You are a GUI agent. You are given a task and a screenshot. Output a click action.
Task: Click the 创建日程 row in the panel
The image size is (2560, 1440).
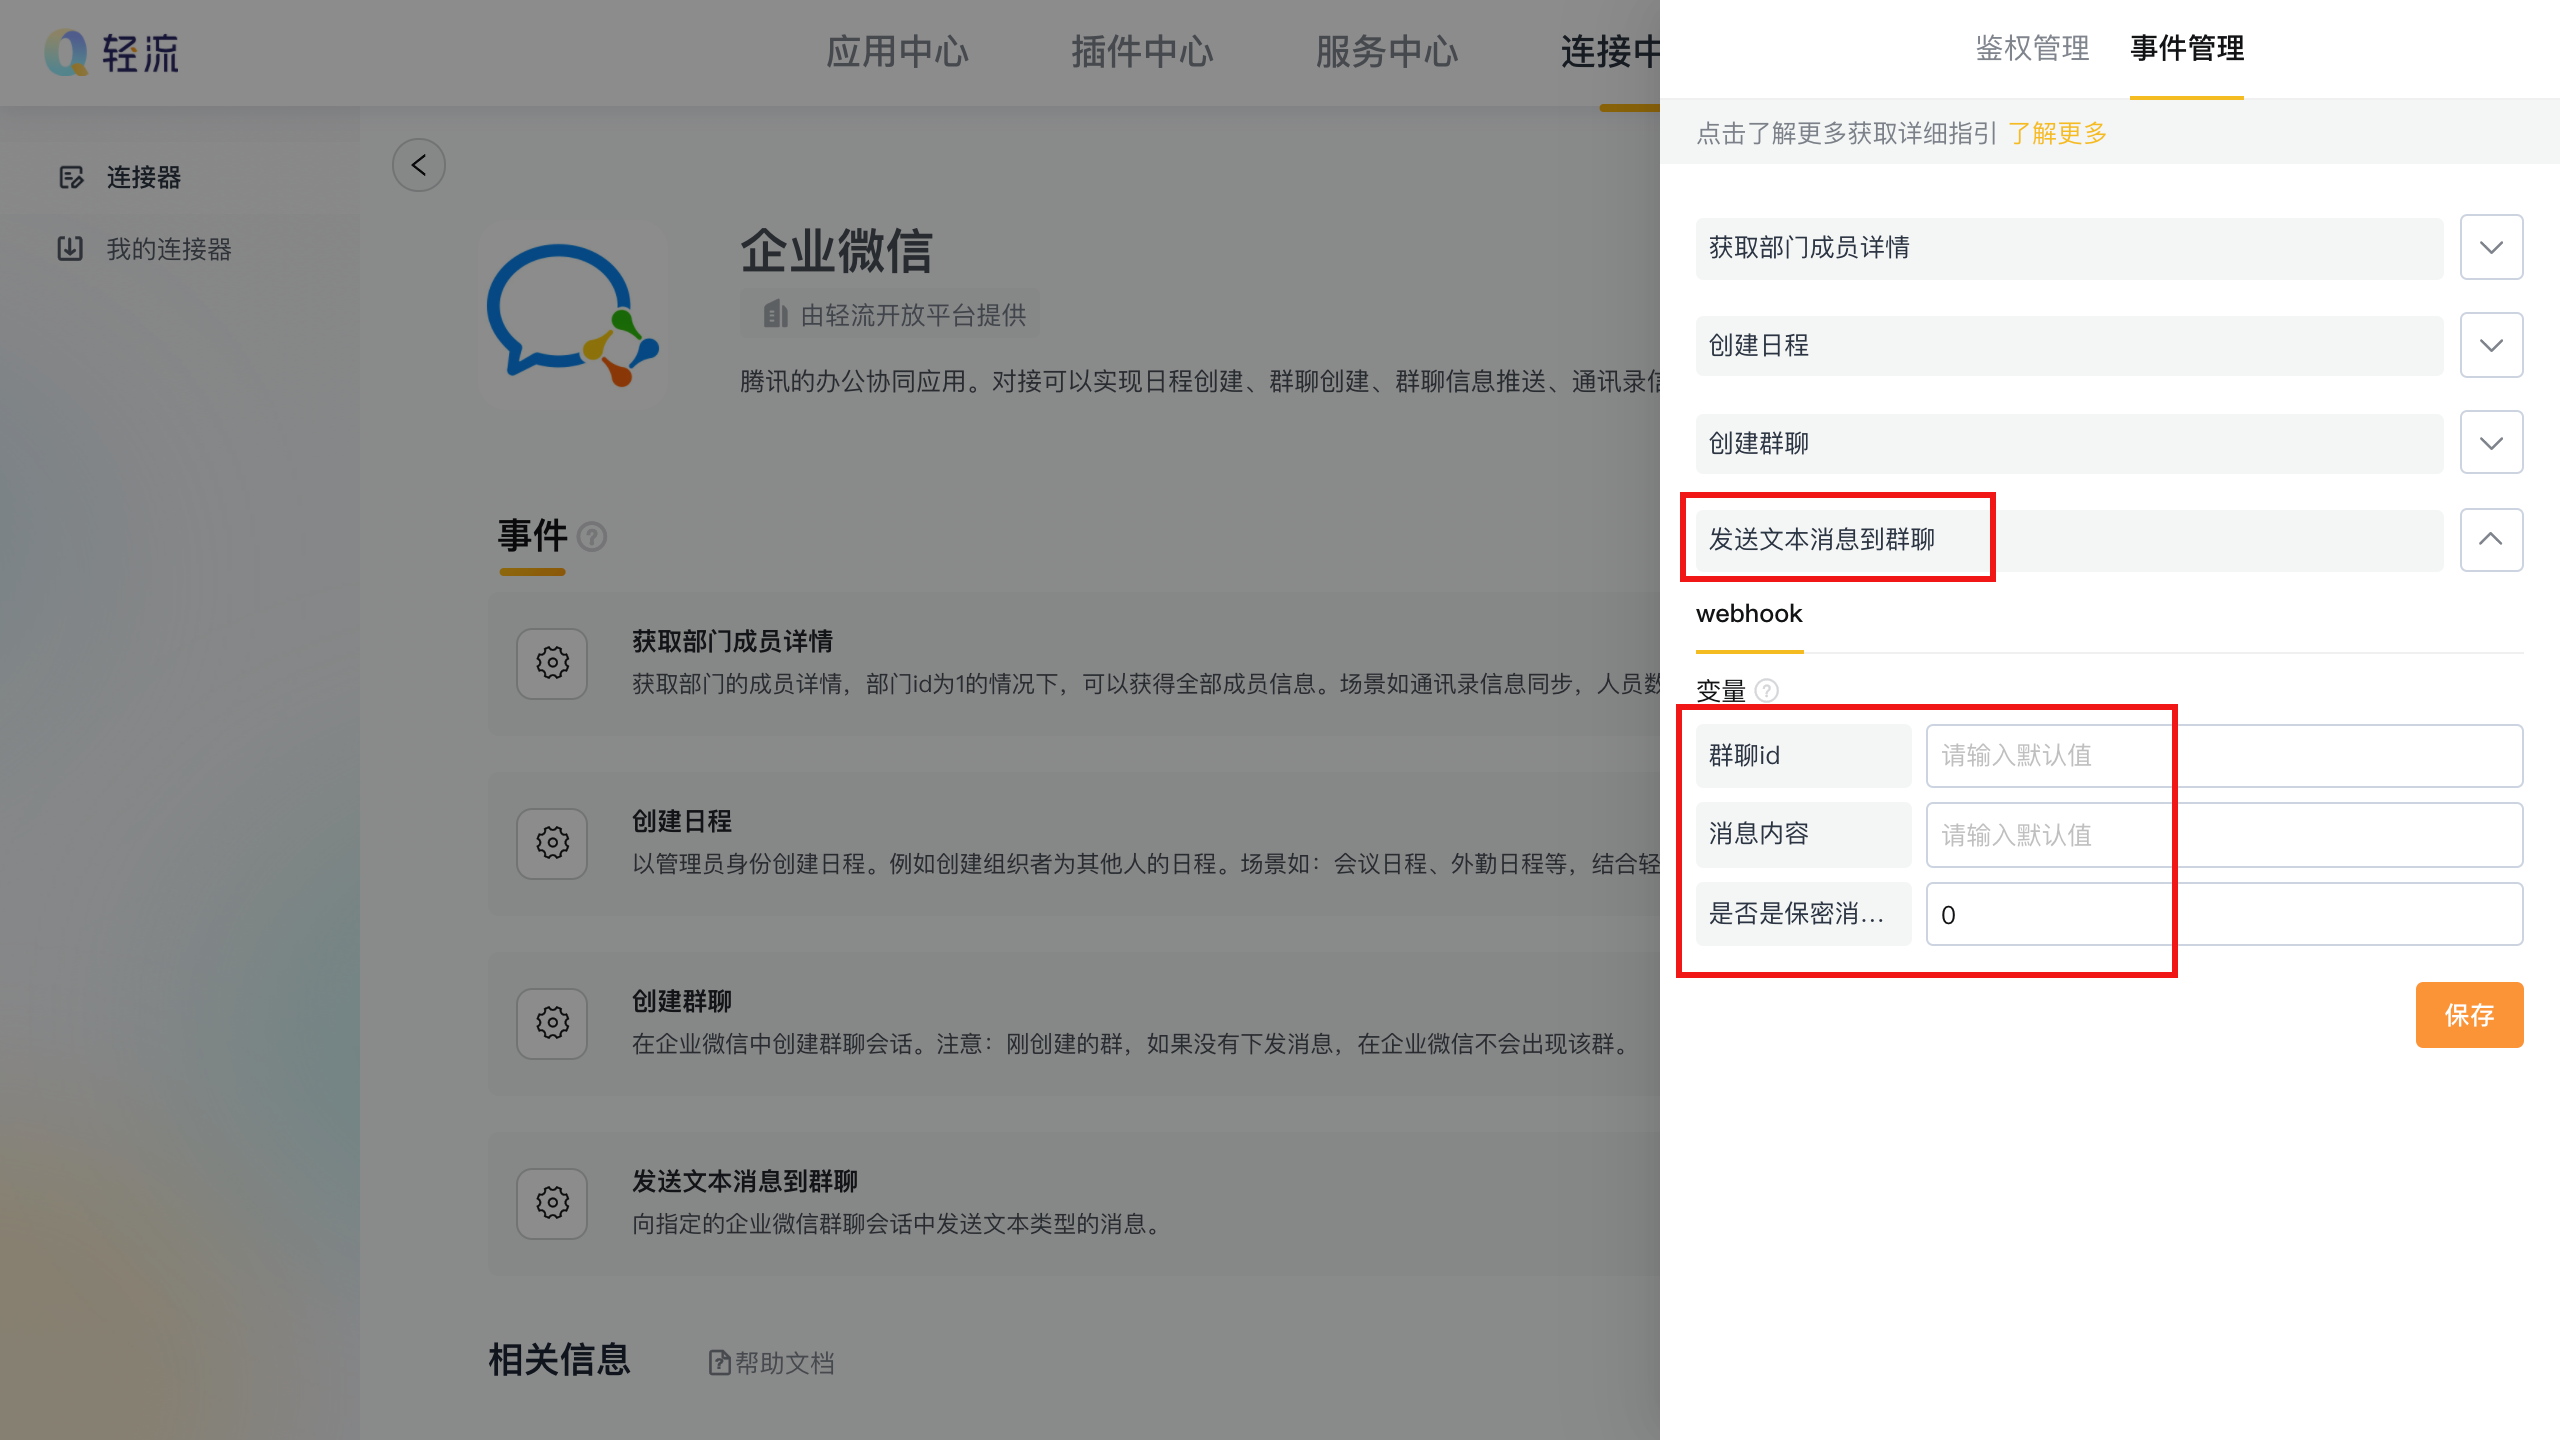pos(2069,346)
